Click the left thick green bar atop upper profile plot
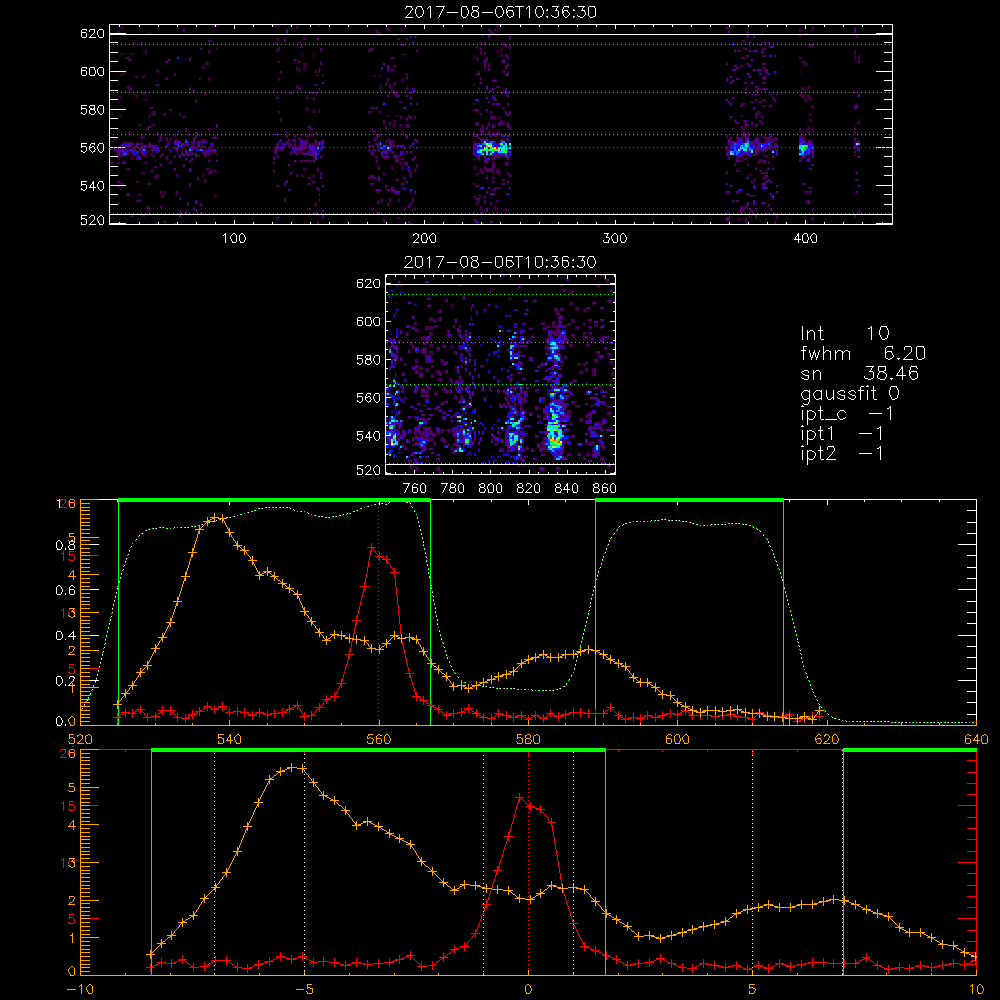The image size is (1000, 1000). (274, 500)
